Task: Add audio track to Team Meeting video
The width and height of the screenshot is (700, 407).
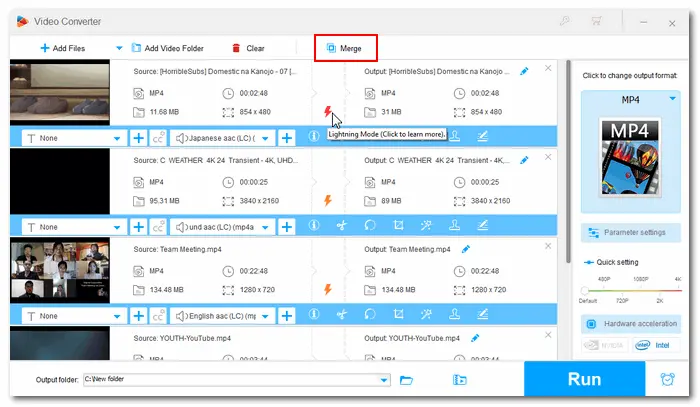Action: pos(287,316)
